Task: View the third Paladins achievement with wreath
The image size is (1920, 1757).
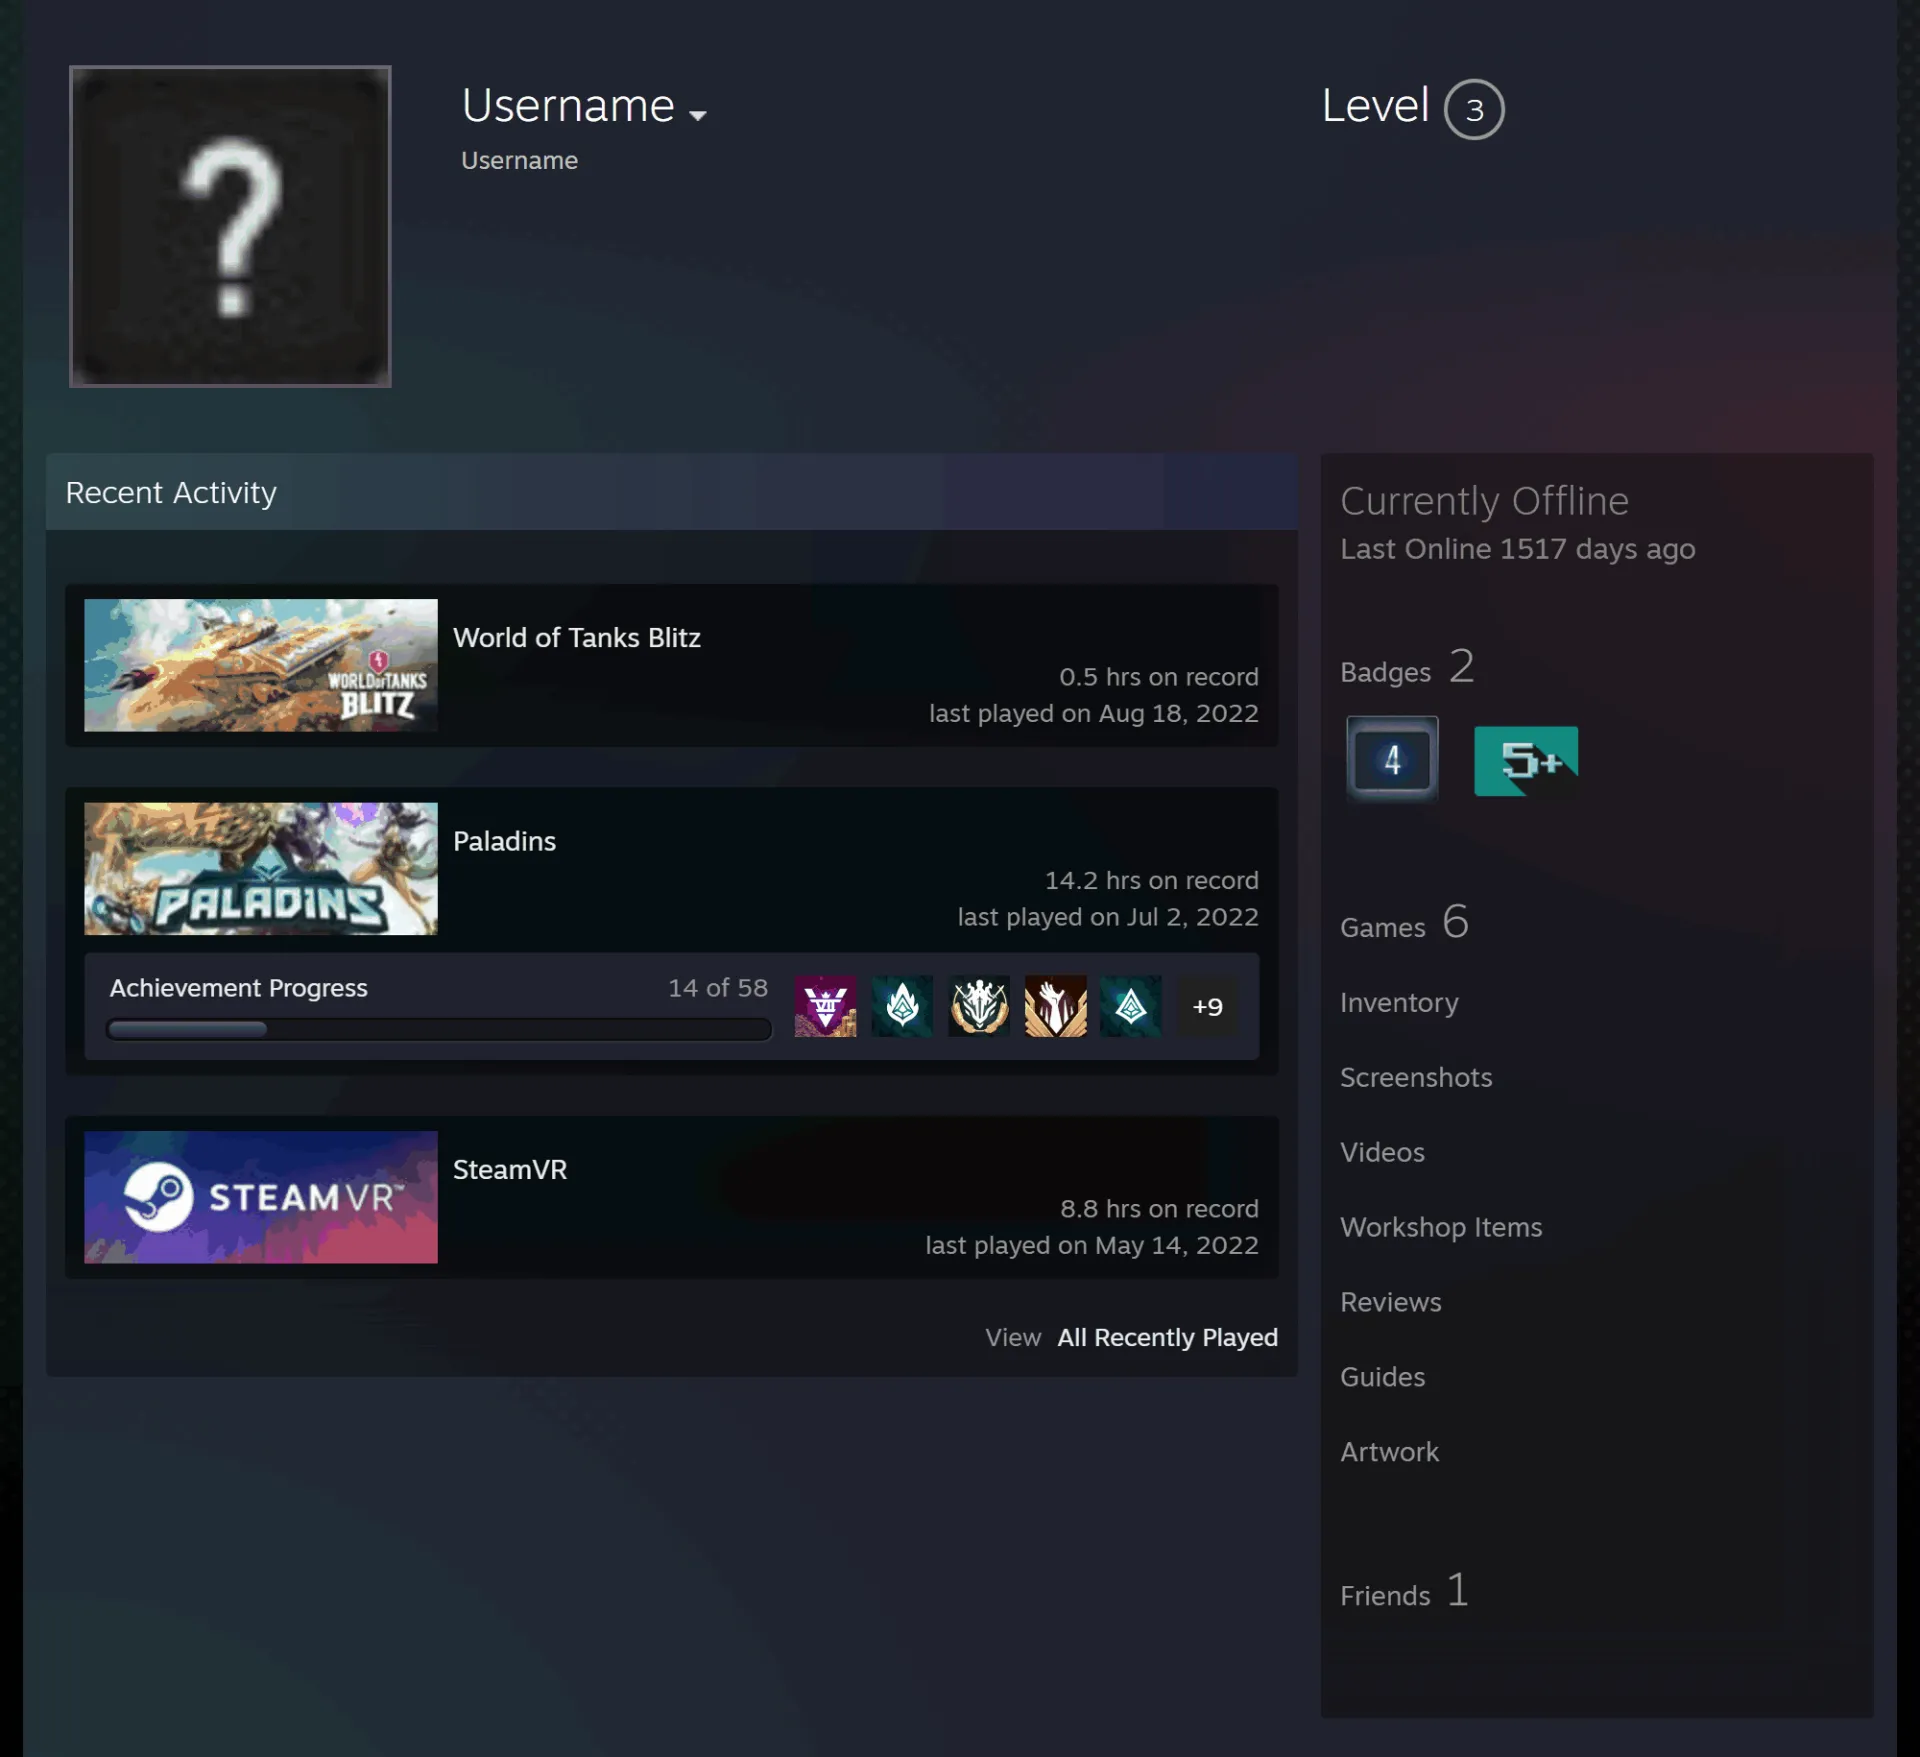Action: (x=979, y=1006)
